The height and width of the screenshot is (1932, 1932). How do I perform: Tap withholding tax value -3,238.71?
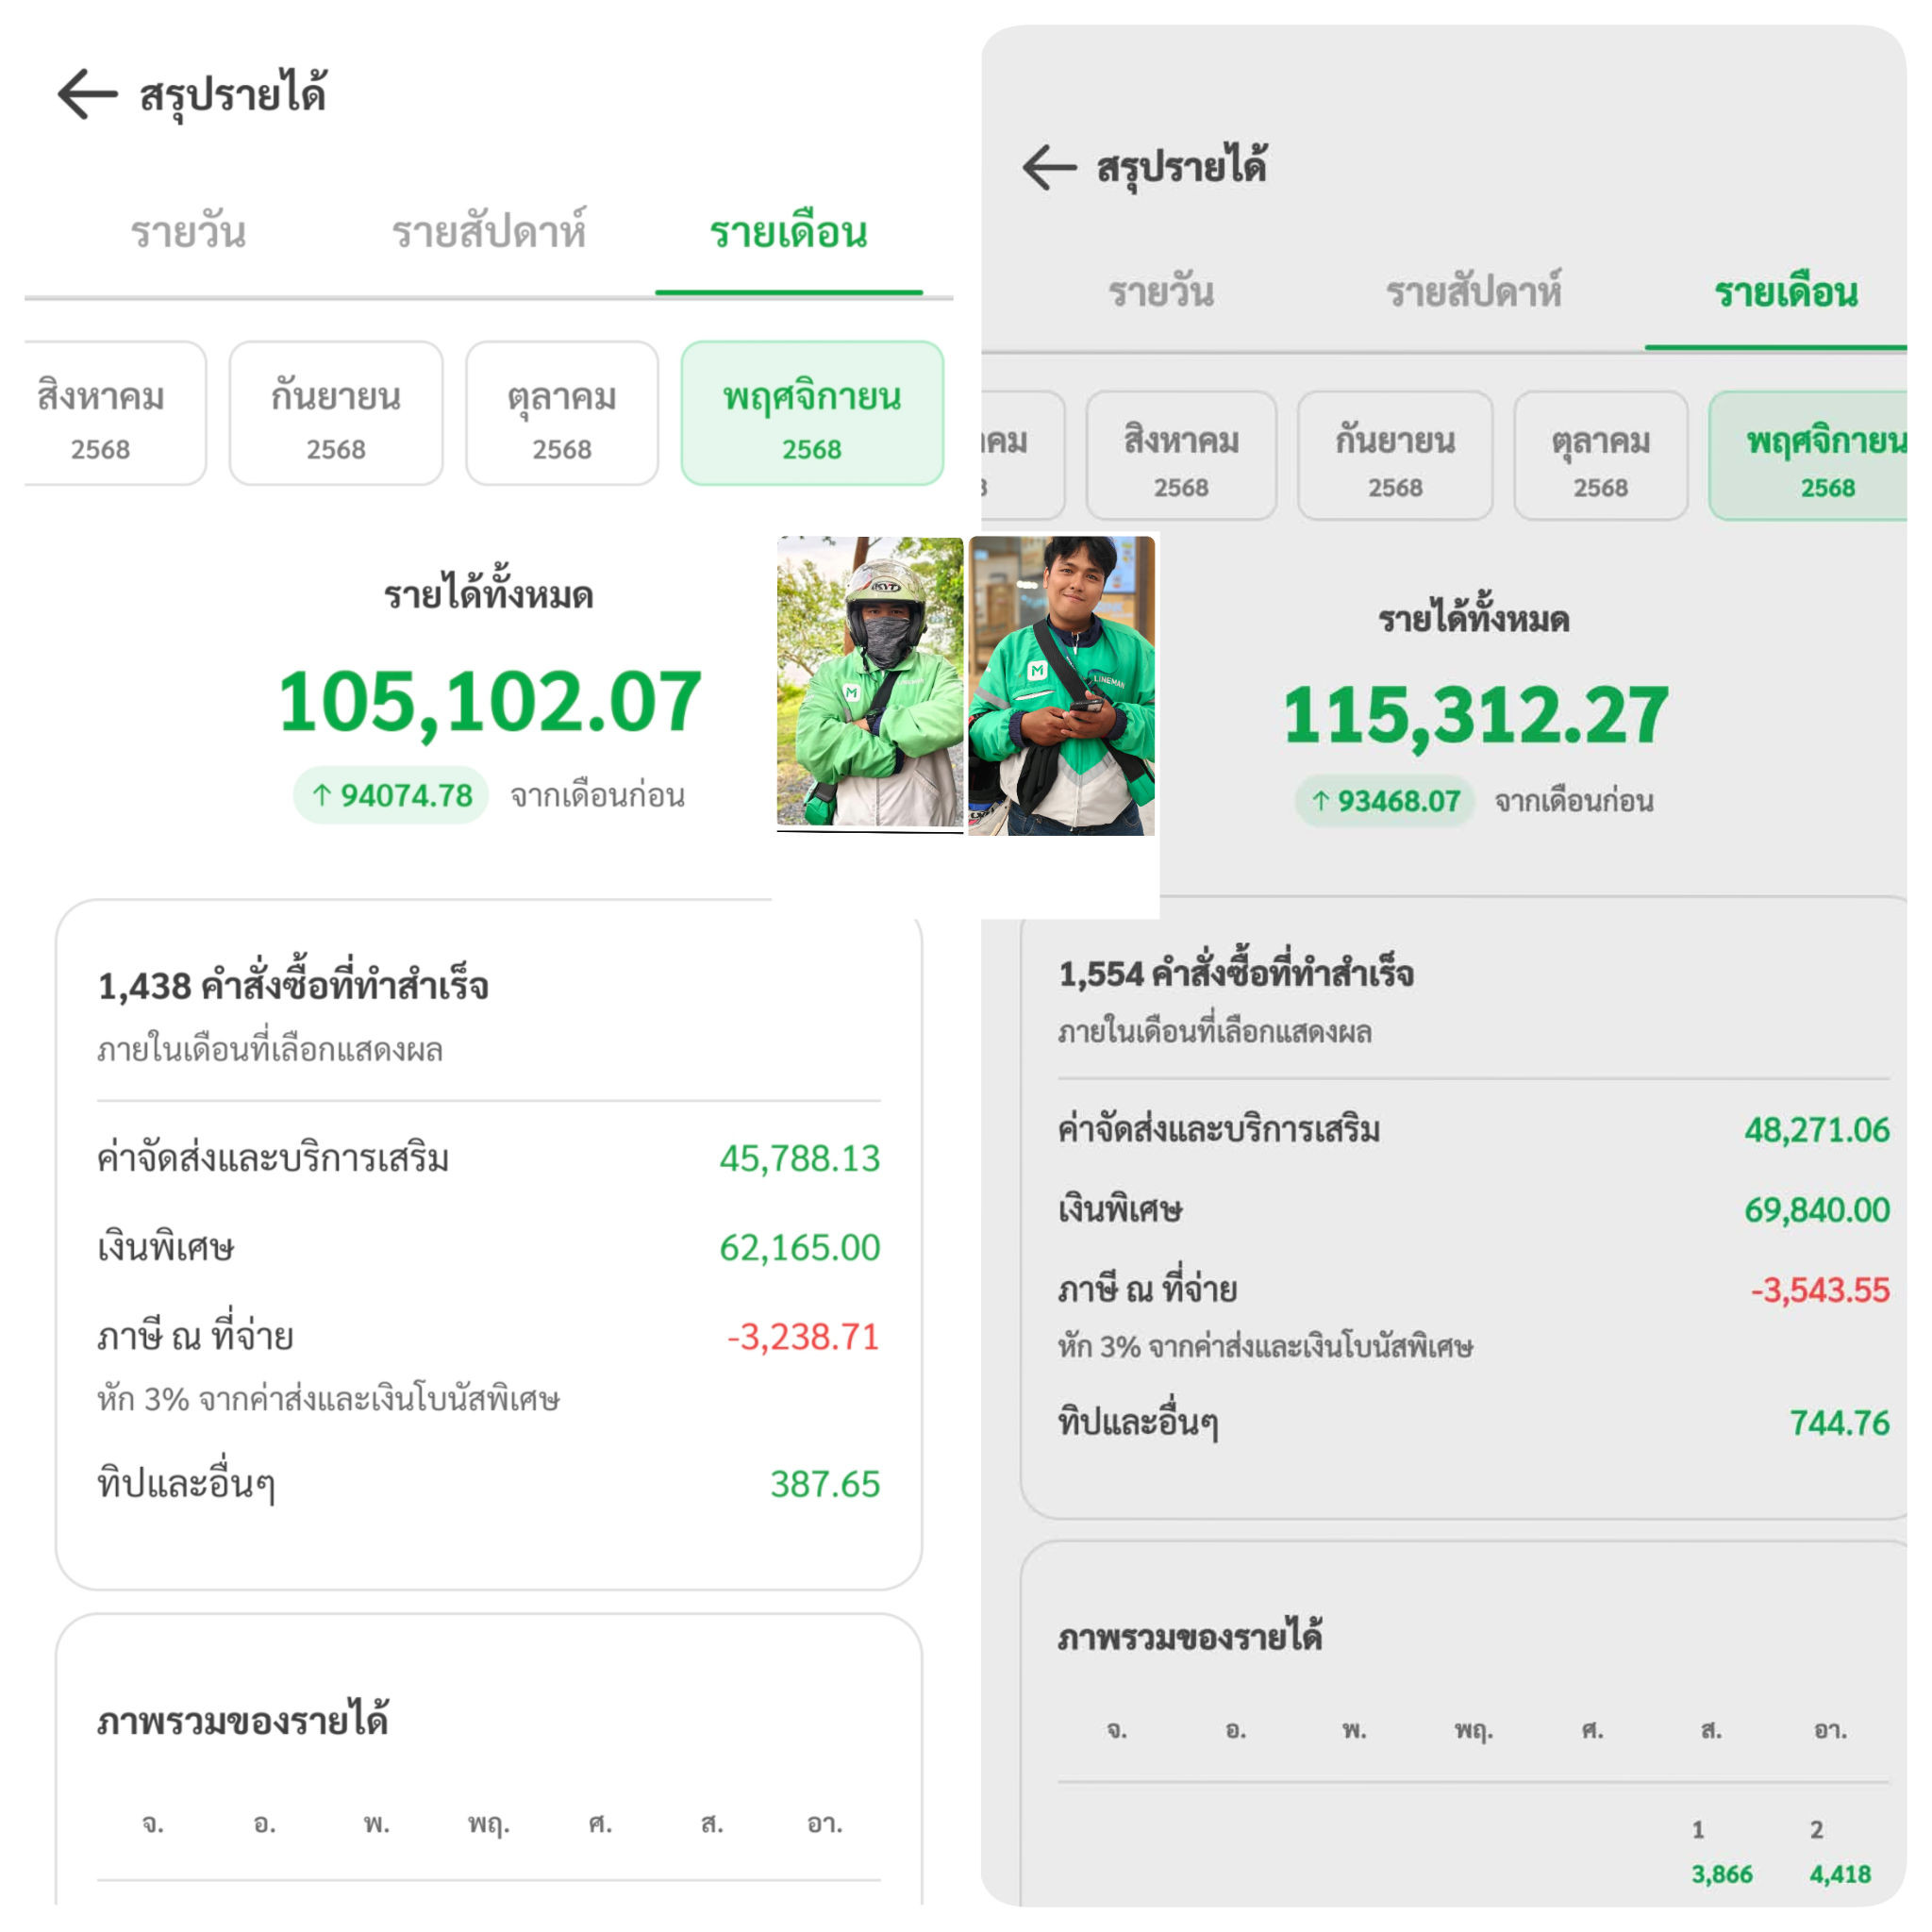803,1337
